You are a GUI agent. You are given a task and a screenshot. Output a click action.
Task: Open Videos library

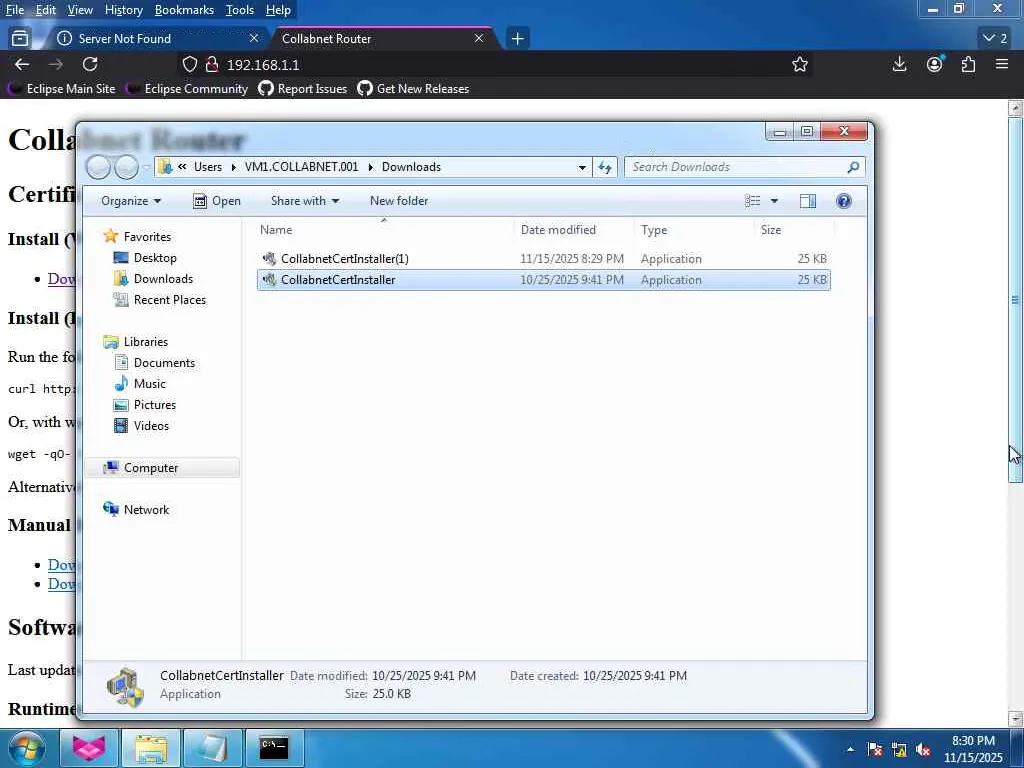pyautogui.click(x=142, y=426)
